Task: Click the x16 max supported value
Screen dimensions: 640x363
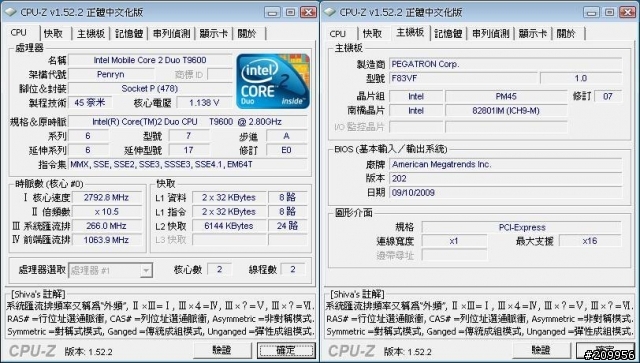Action: 590,241
